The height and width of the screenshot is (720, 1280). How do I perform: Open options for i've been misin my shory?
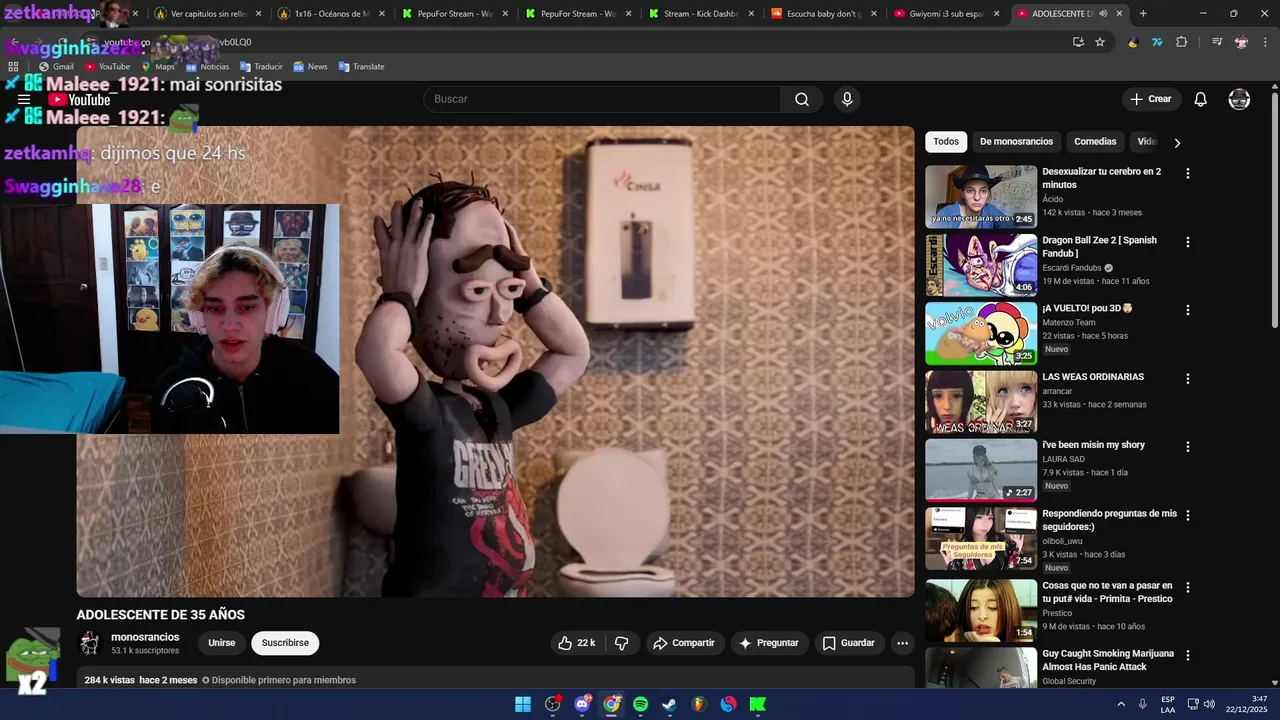1188,447
